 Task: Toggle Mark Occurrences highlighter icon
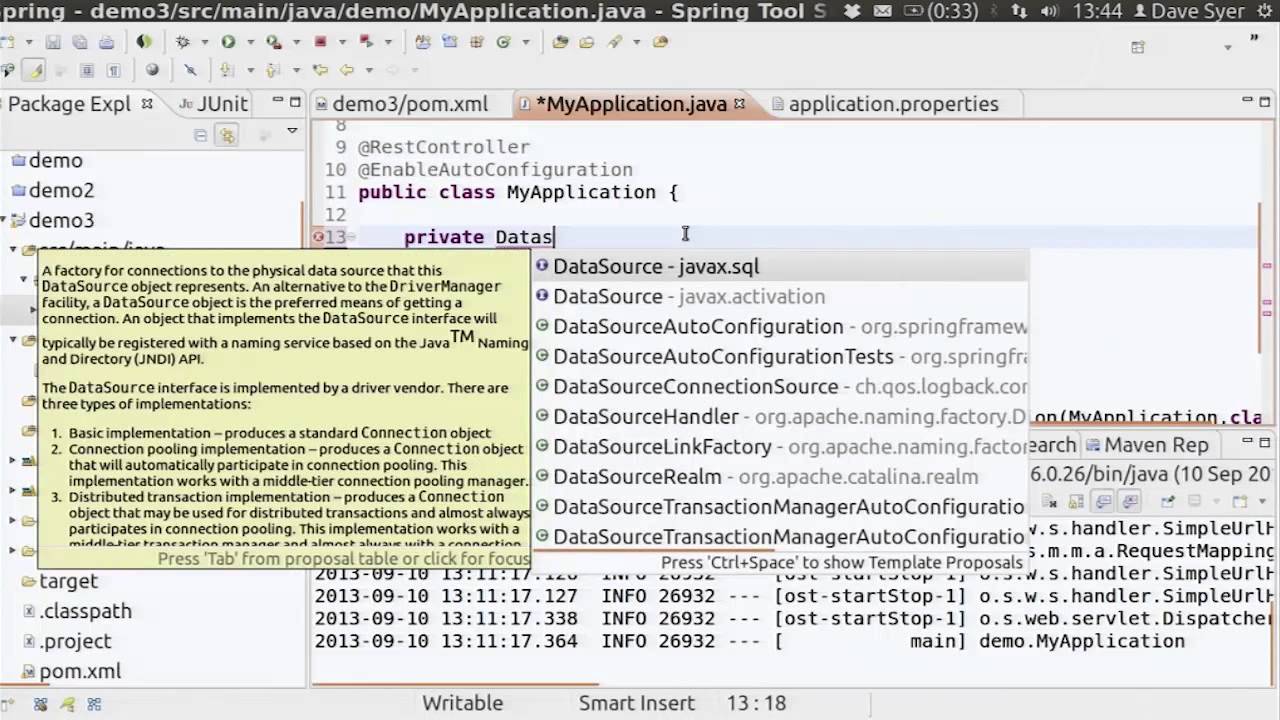(x=36, y=70)
